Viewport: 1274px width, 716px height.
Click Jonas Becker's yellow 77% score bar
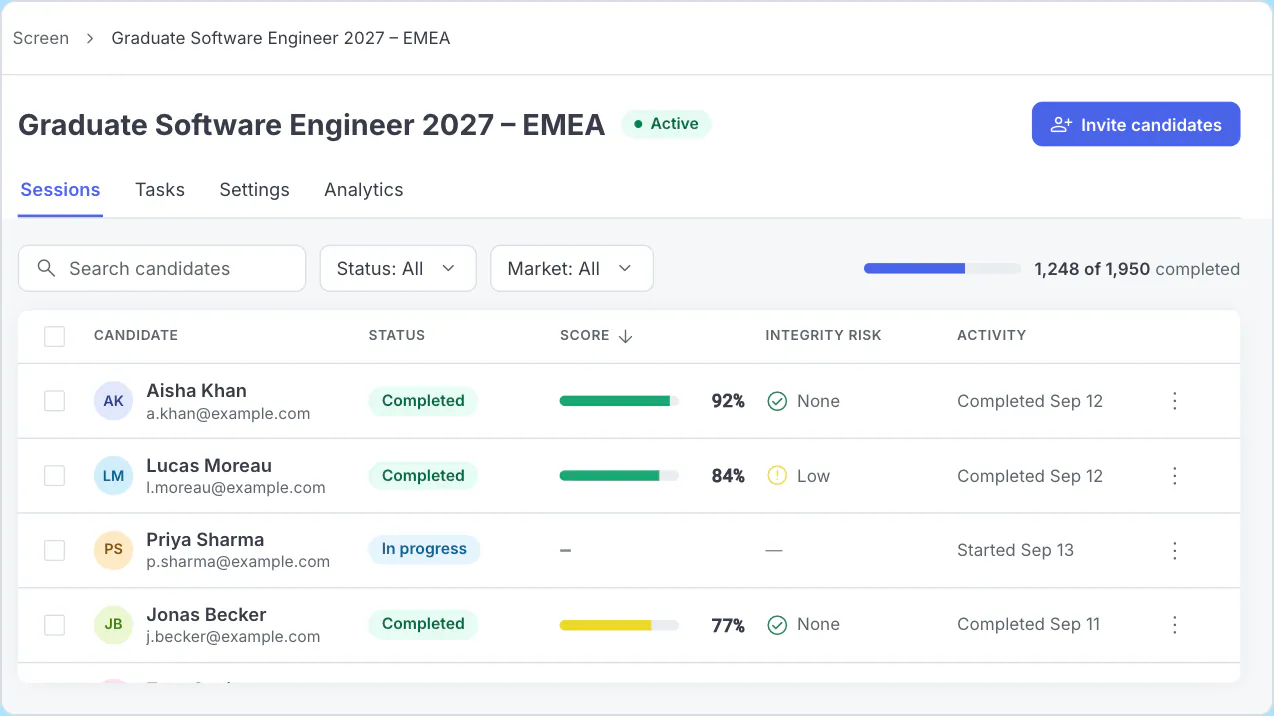[619, 625]
